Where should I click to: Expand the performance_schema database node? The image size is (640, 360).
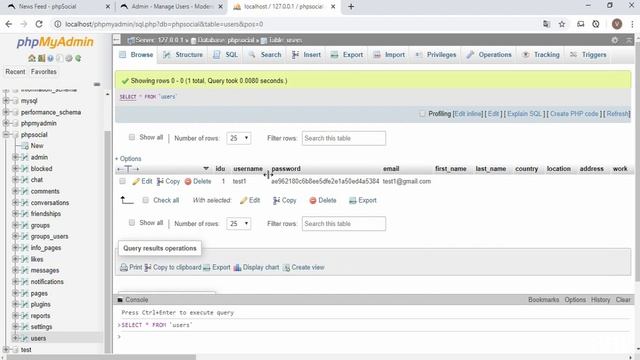tap(6, 112)
